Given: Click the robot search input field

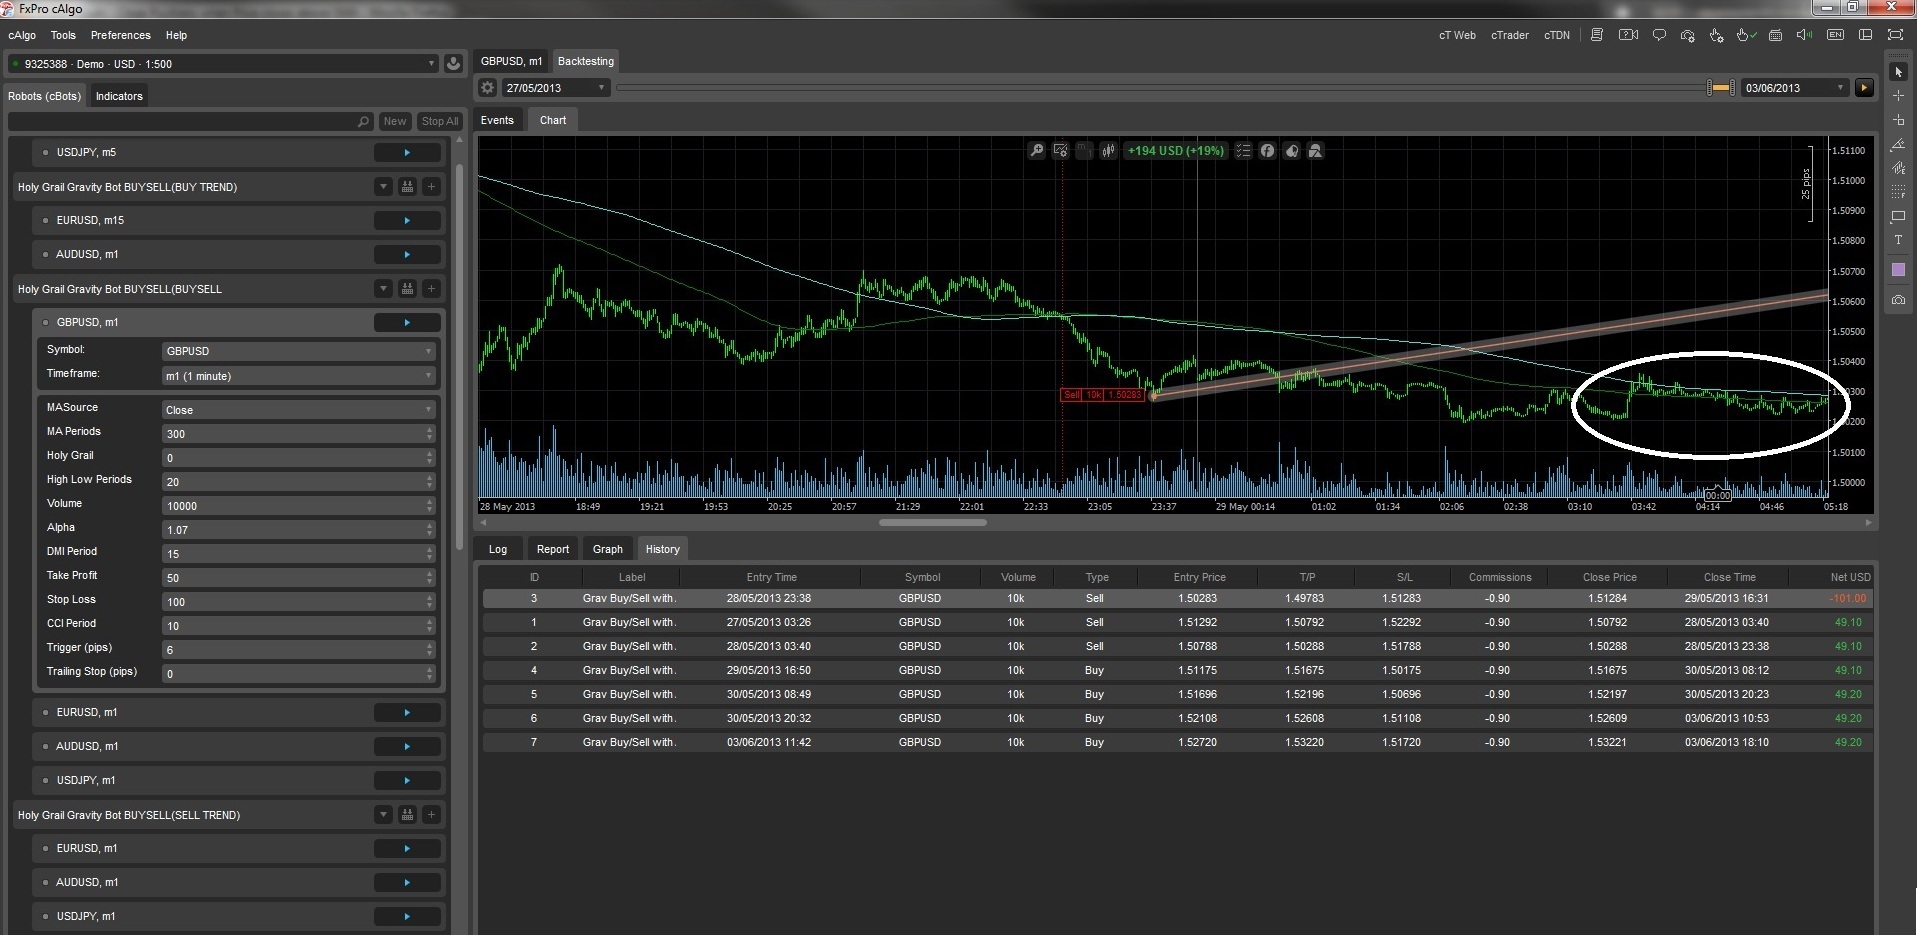Looking at the screenshot, I should point(190,121).
